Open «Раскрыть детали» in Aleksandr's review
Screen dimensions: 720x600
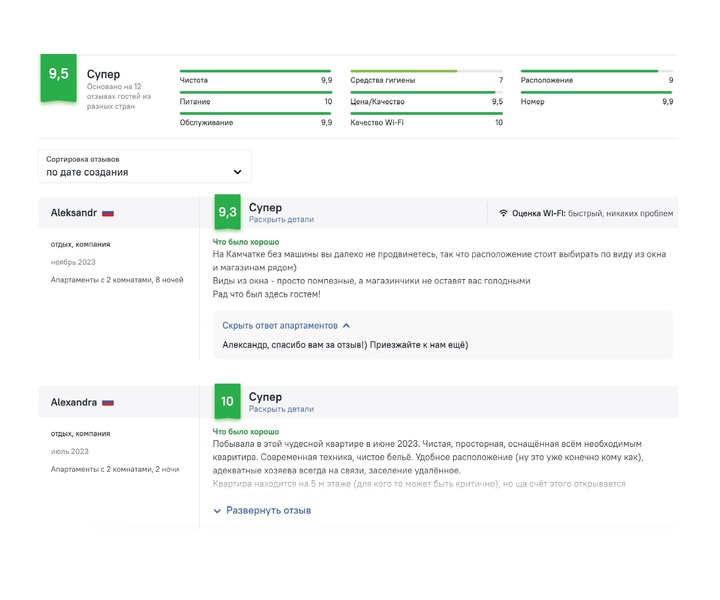(x=281, y=219)
